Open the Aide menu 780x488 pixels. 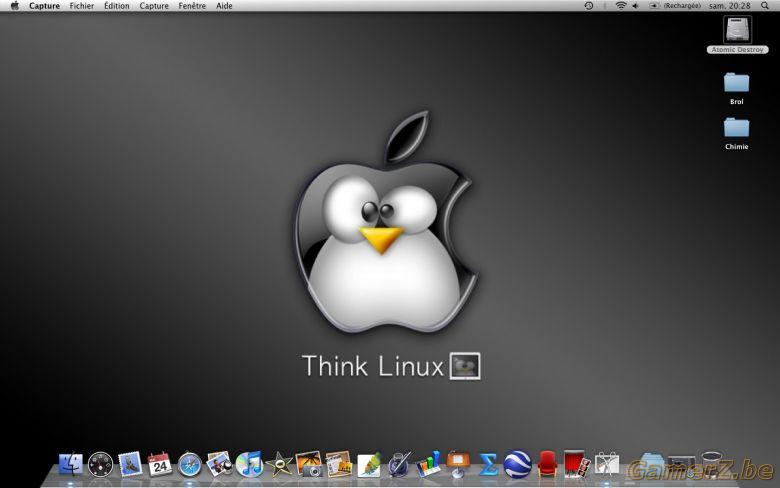click(224, 6)
